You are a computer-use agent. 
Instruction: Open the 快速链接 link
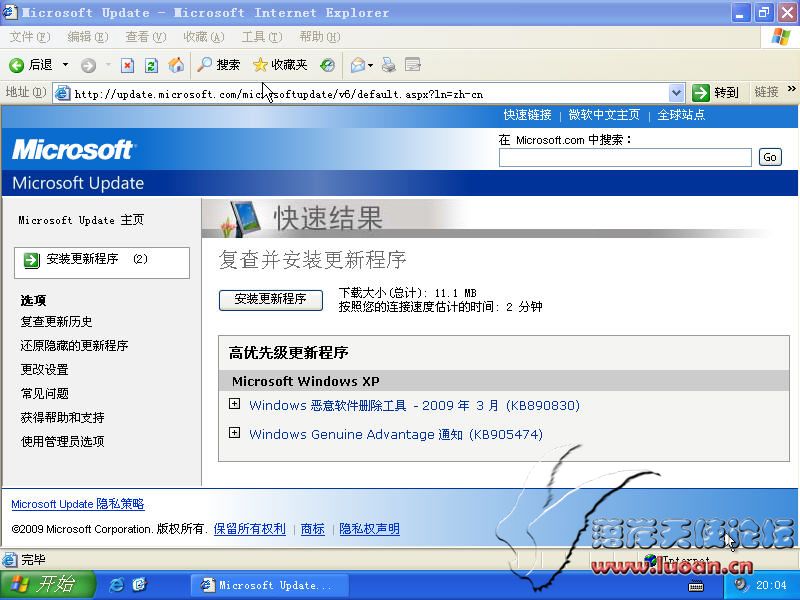point(527,115)
